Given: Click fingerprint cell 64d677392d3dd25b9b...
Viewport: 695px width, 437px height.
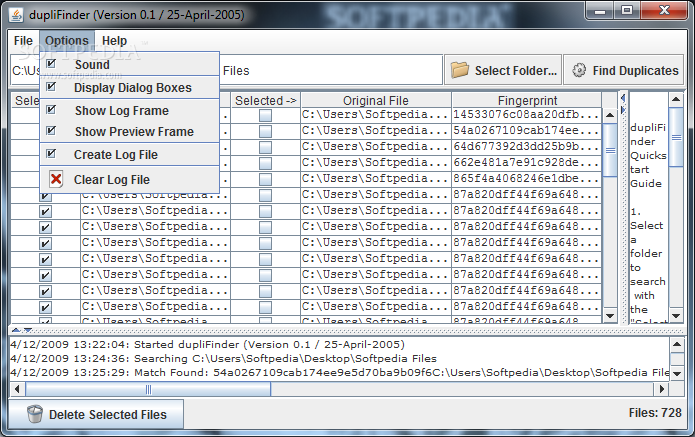Looking at the screenshot, I should pos(527,147).
